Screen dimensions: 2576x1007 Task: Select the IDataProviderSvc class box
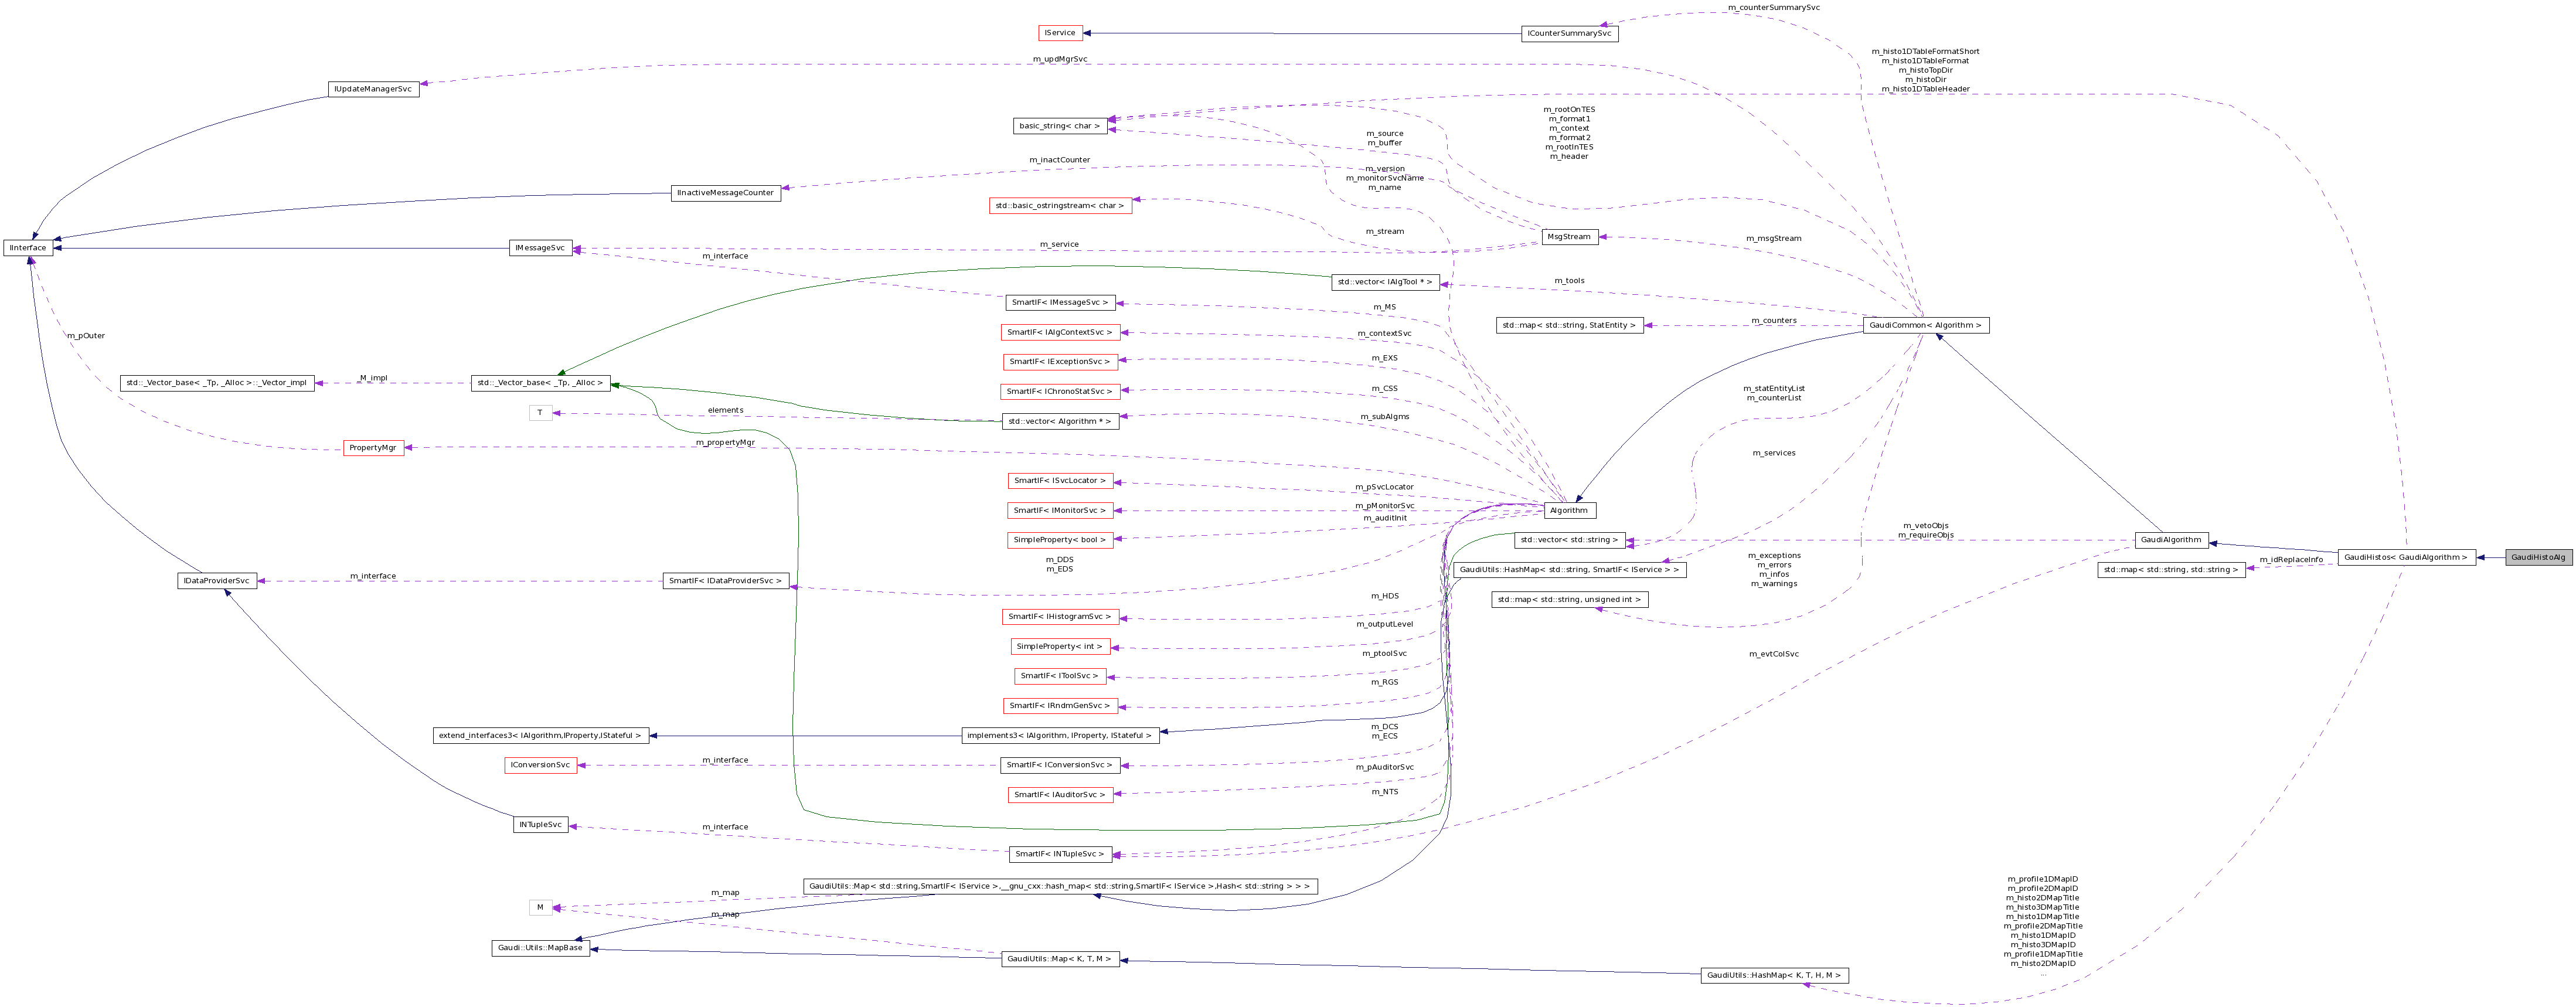coord(219,580)
